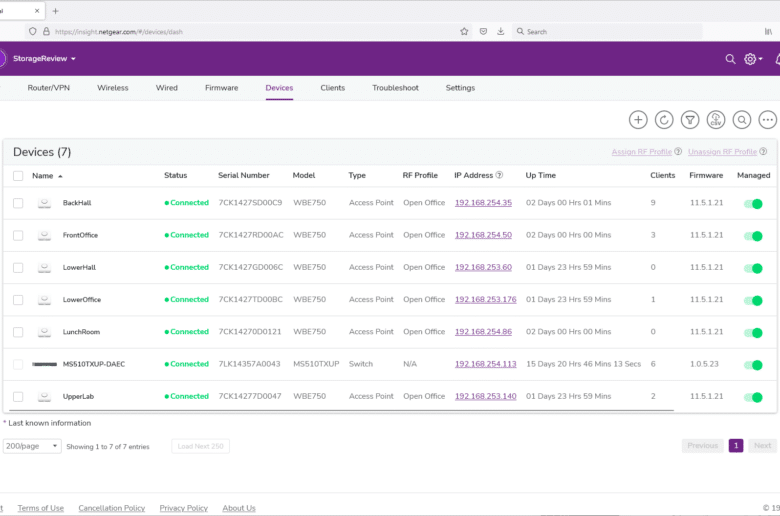The height and width of the screenshot is (516, 780).
Task: Toggle Managed switch for LunchRoom
Action: pyautogui.click(x=753, y=333)
